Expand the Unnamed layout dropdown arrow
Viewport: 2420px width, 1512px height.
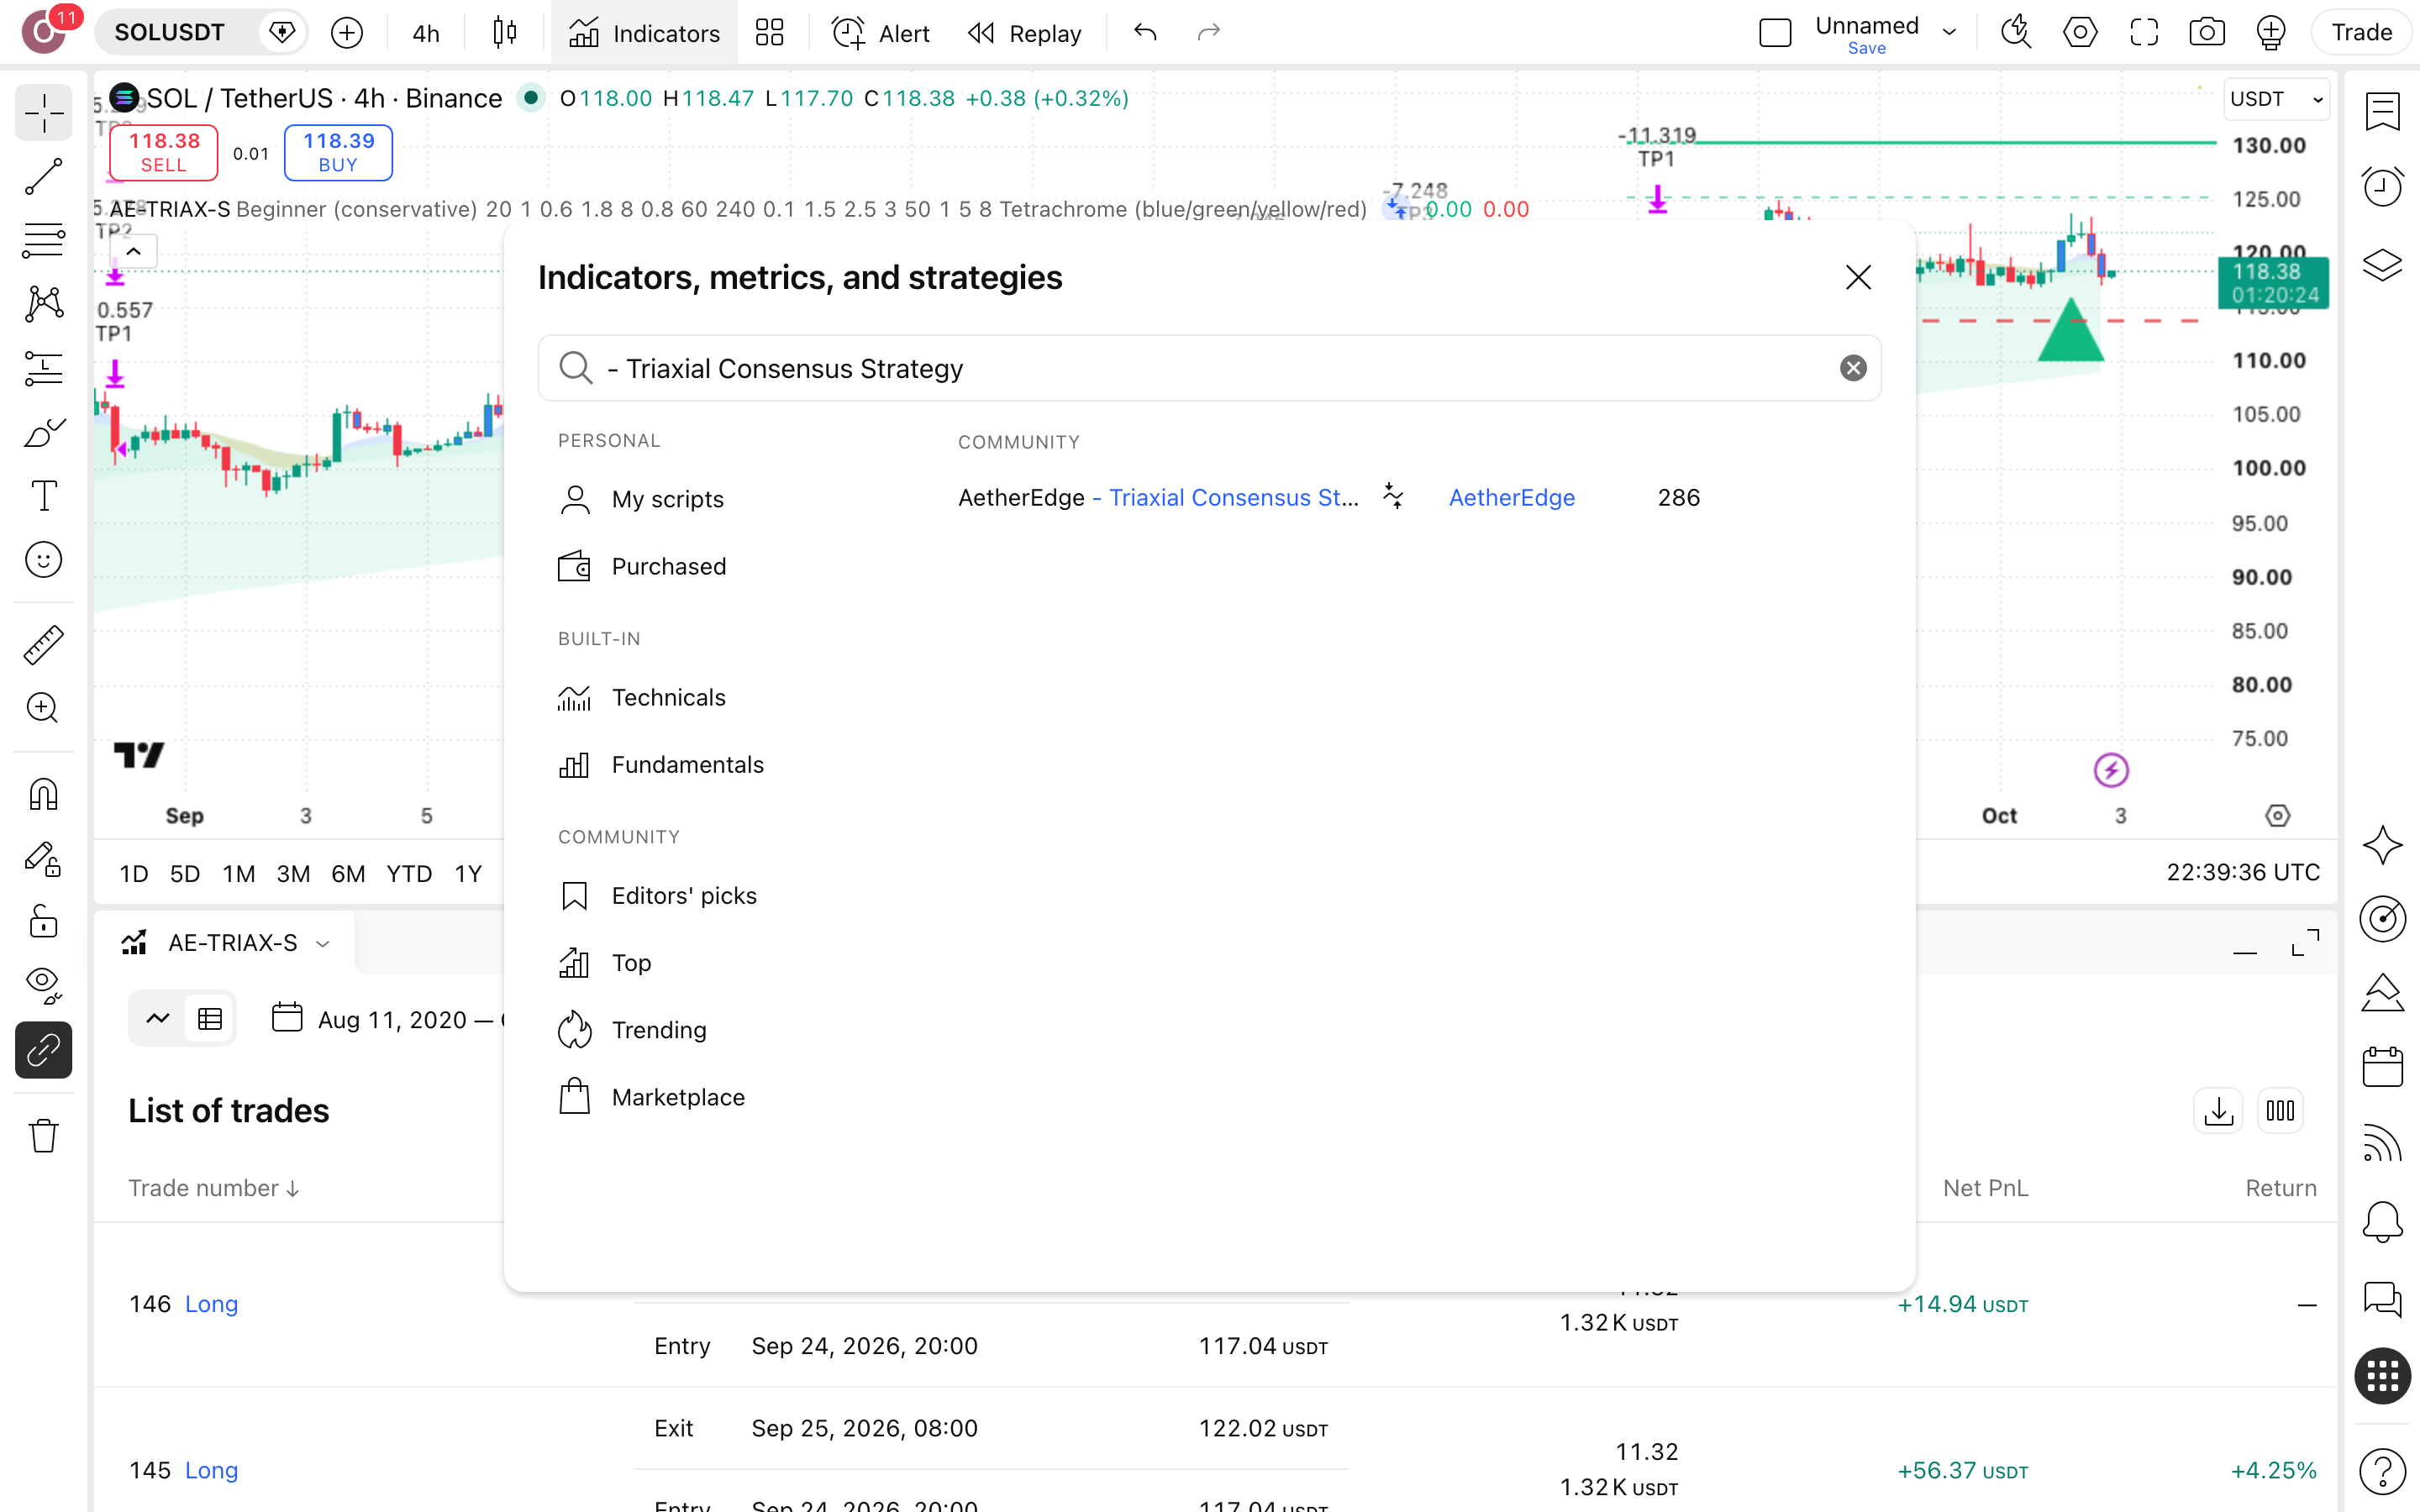[1949, 33]
